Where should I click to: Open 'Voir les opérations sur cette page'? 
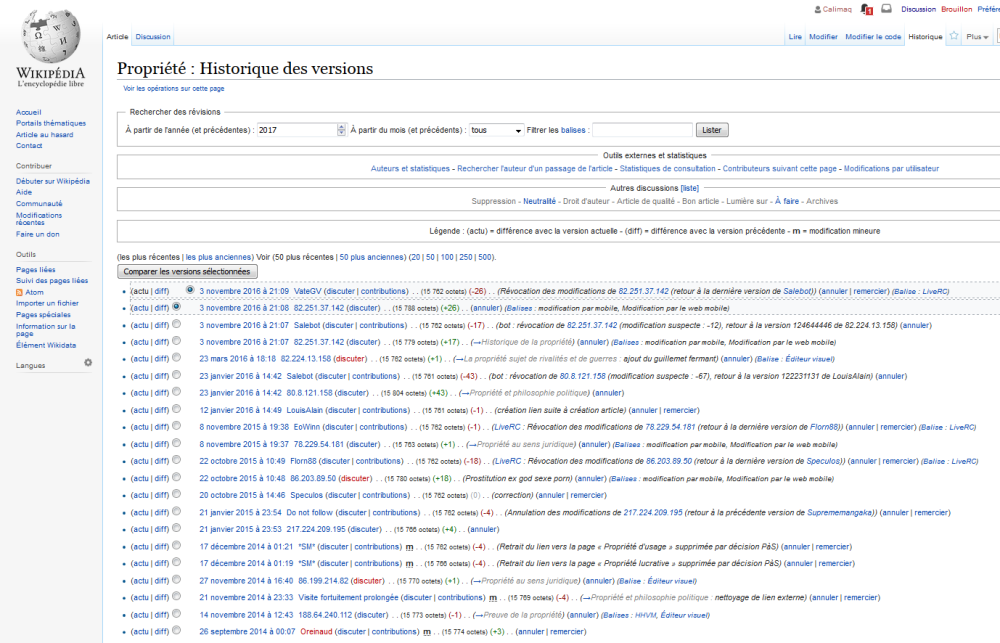pyautogui.click(x=173, y=89)
